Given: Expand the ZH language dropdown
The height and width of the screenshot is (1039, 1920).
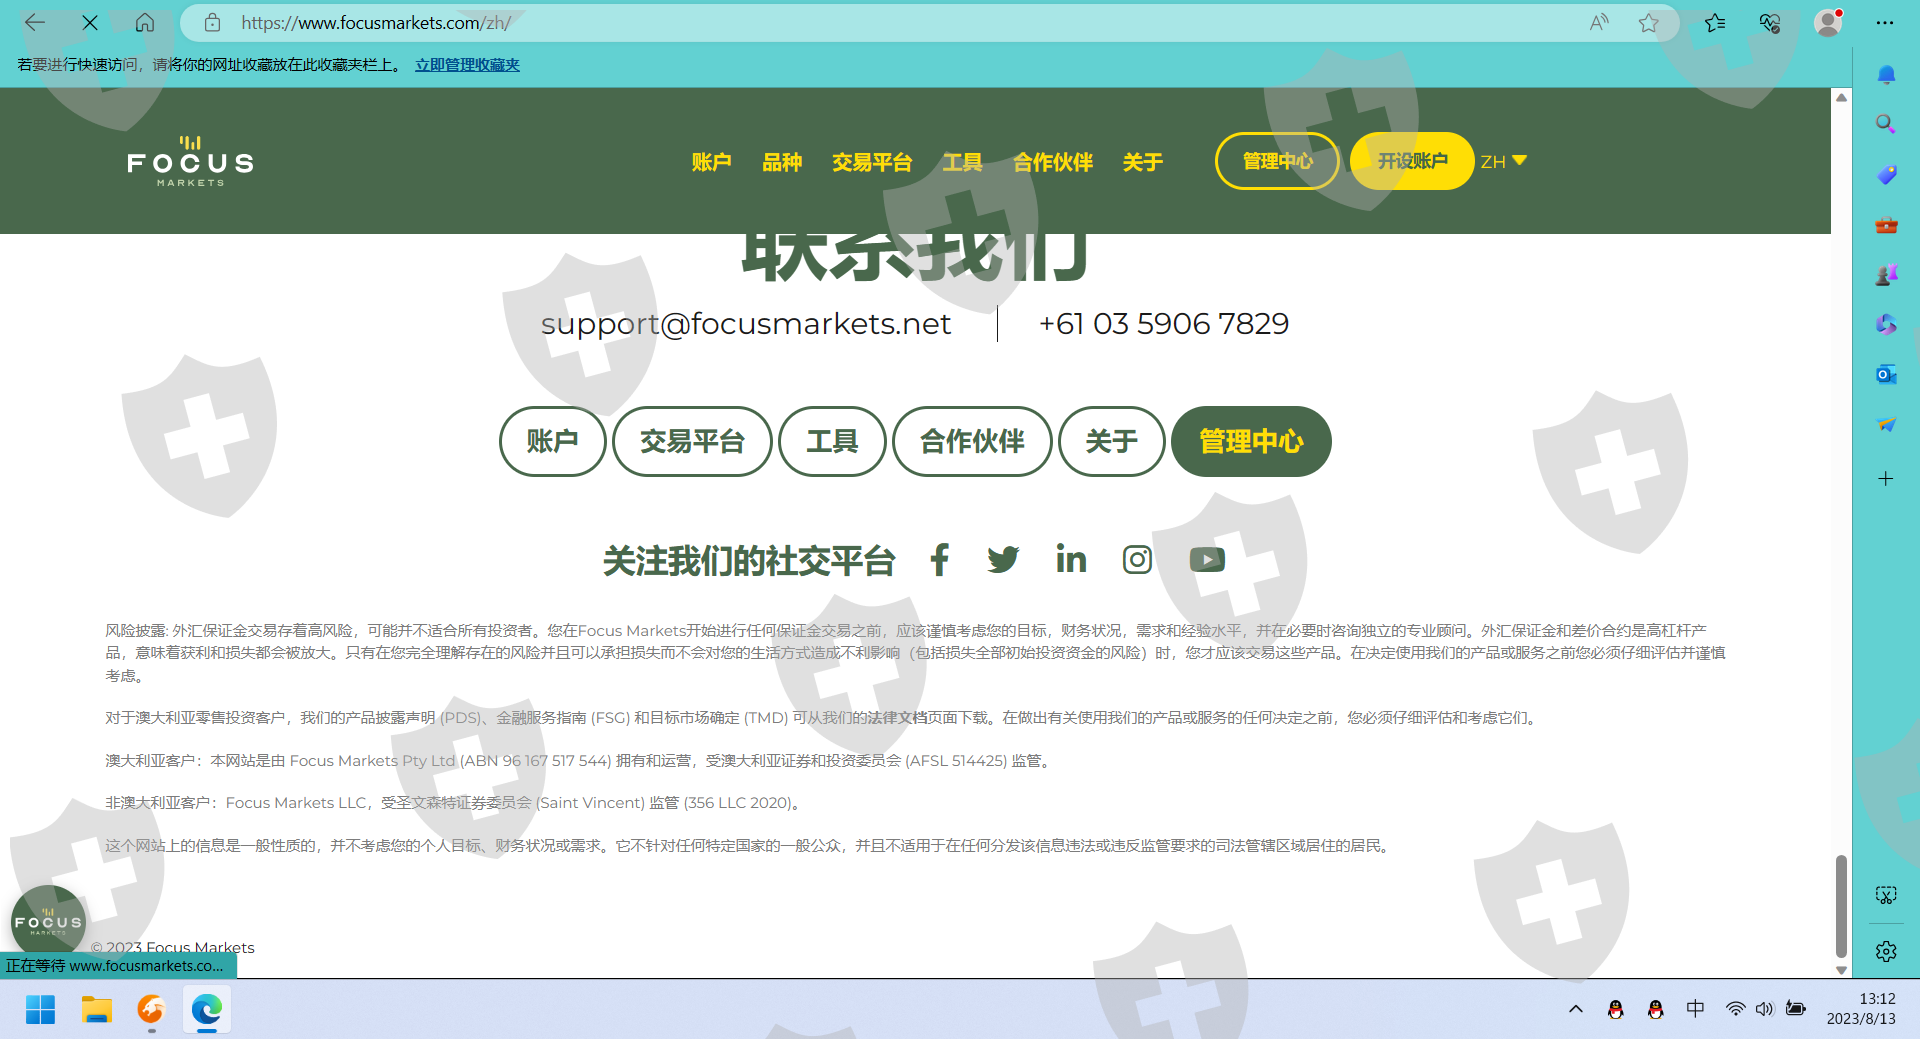Looking at the screenshot, I should (1503, 161).
